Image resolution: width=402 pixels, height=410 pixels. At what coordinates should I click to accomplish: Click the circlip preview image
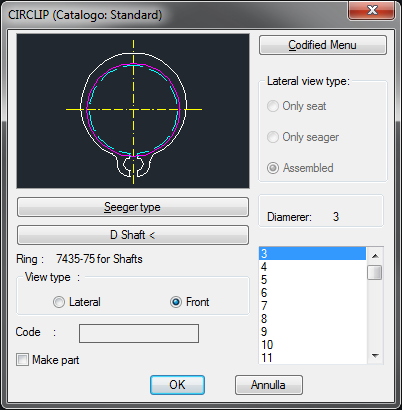[x=133, y=111]
